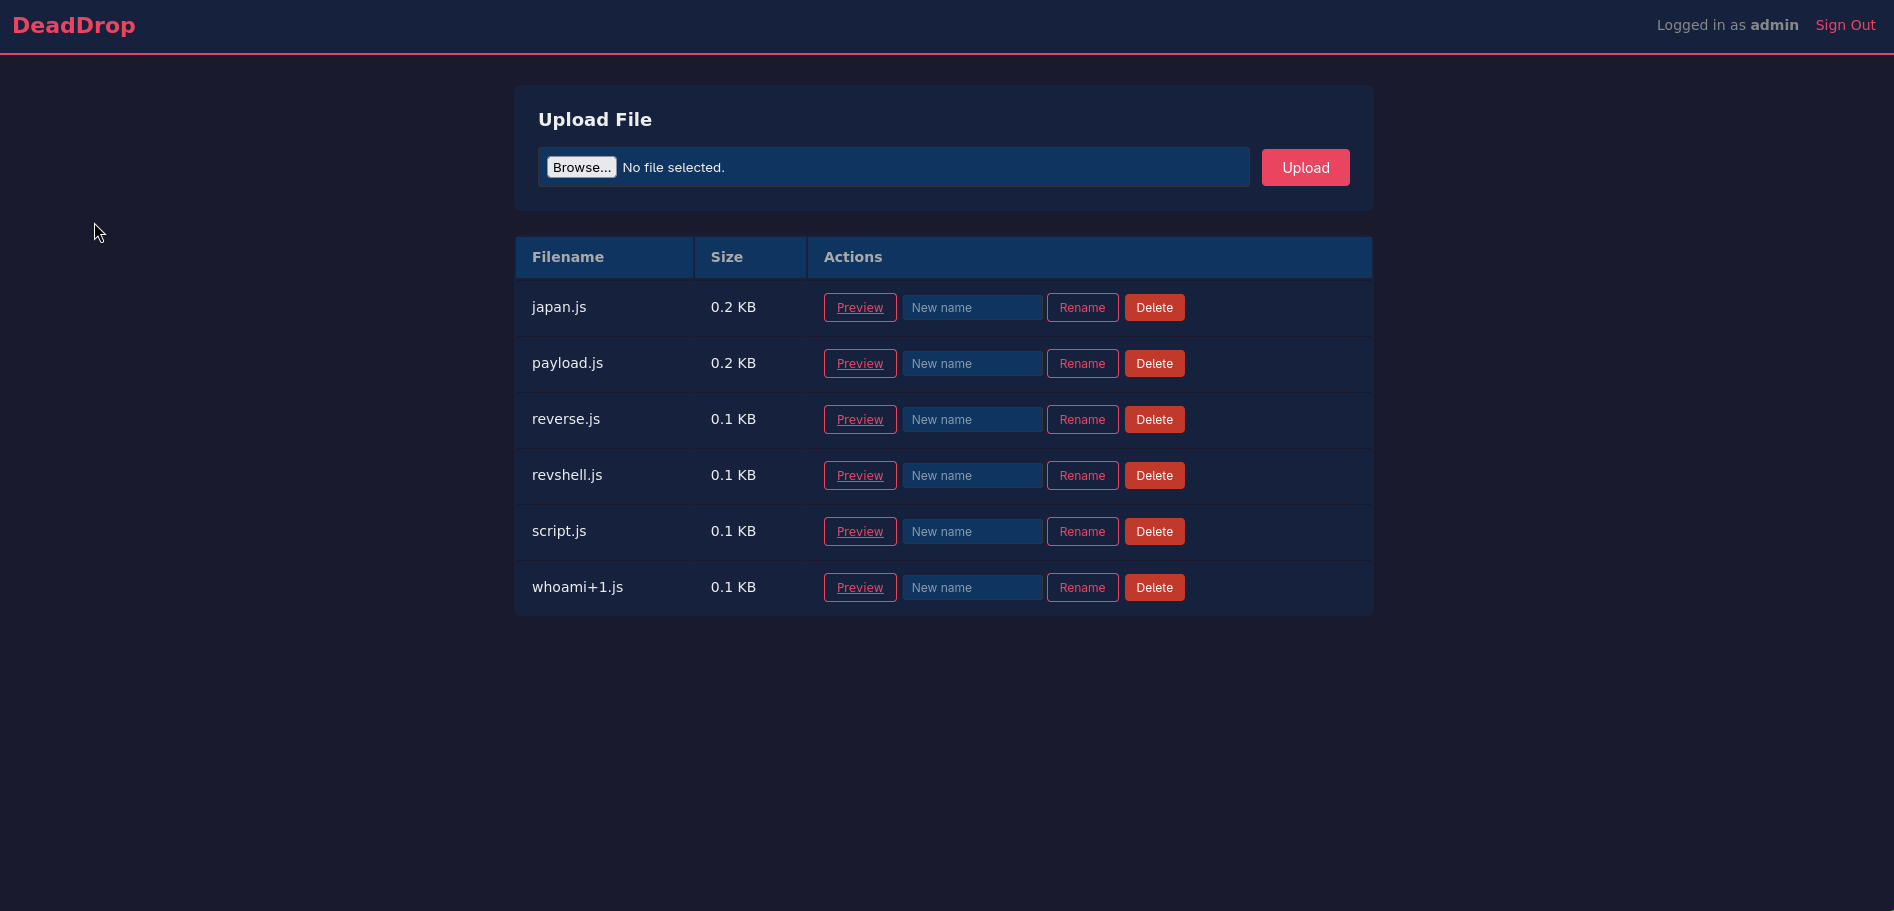Select the reverse.js filename text
1894x911 pixels.
566,419
